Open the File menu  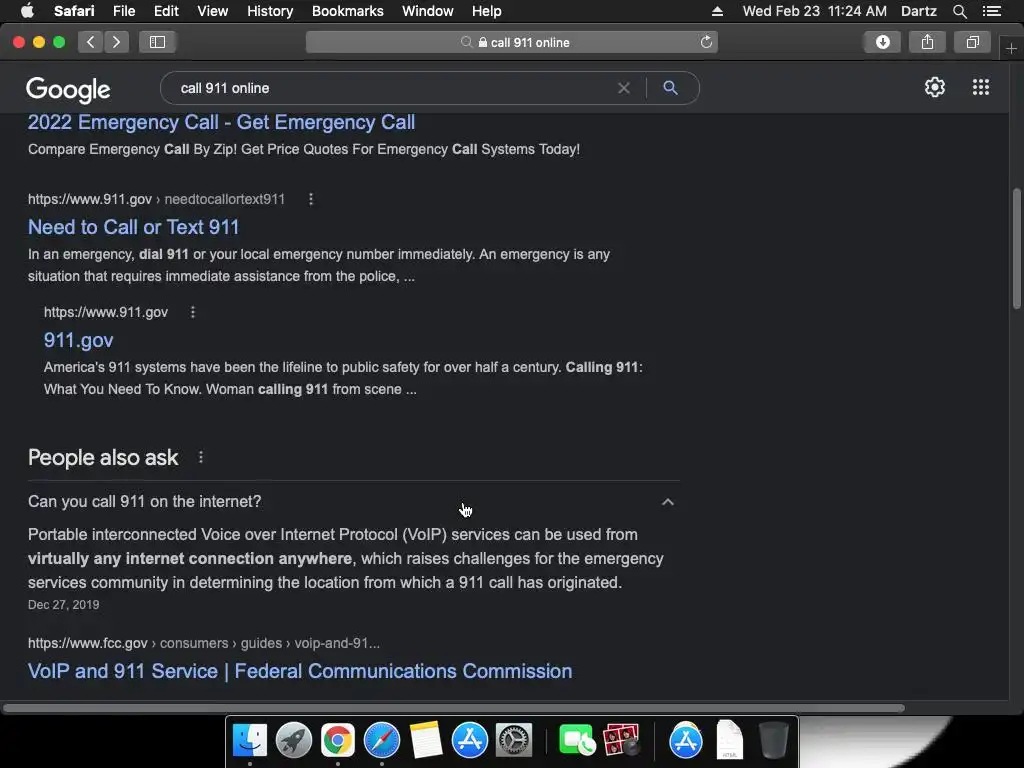pos(123,11)
